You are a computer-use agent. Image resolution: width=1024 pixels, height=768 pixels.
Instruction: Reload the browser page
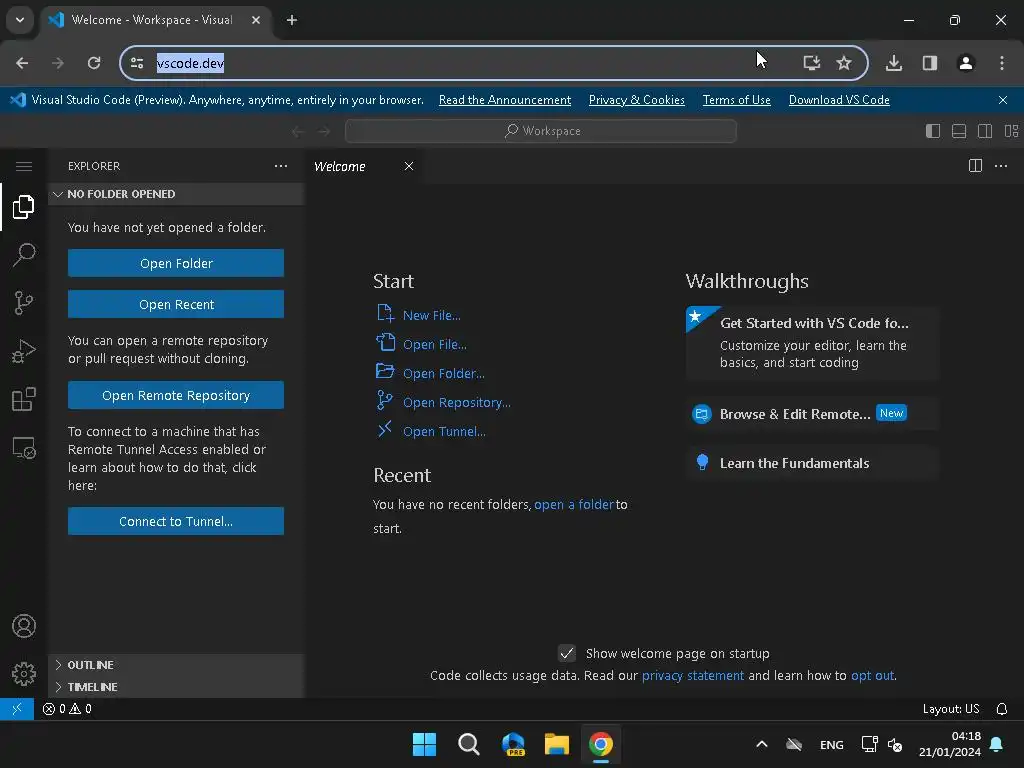[x=94, y=63]
